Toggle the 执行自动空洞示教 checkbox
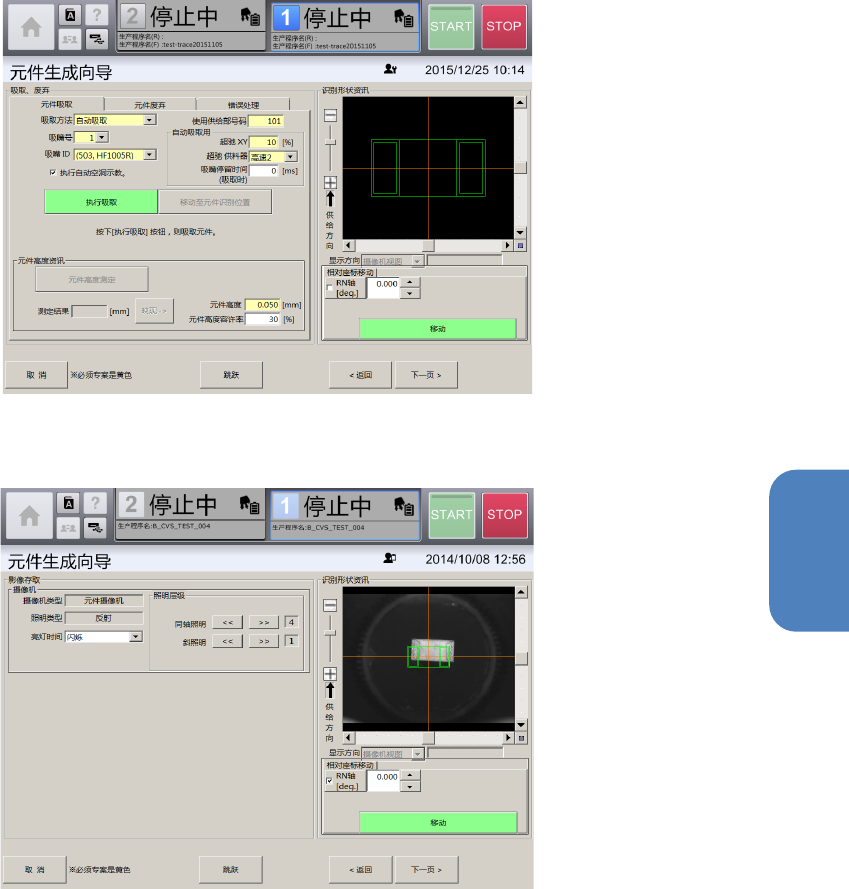 [53, 172]
